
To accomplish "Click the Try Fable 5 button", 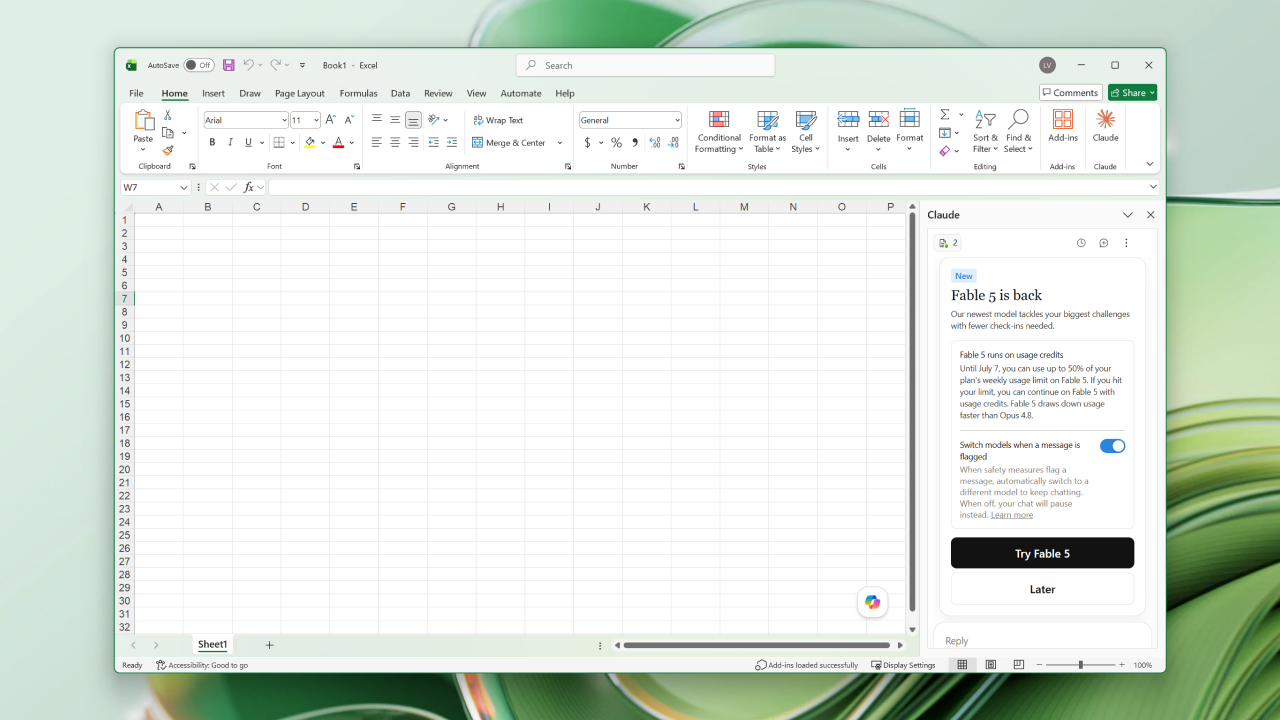I will [1042, 553].
